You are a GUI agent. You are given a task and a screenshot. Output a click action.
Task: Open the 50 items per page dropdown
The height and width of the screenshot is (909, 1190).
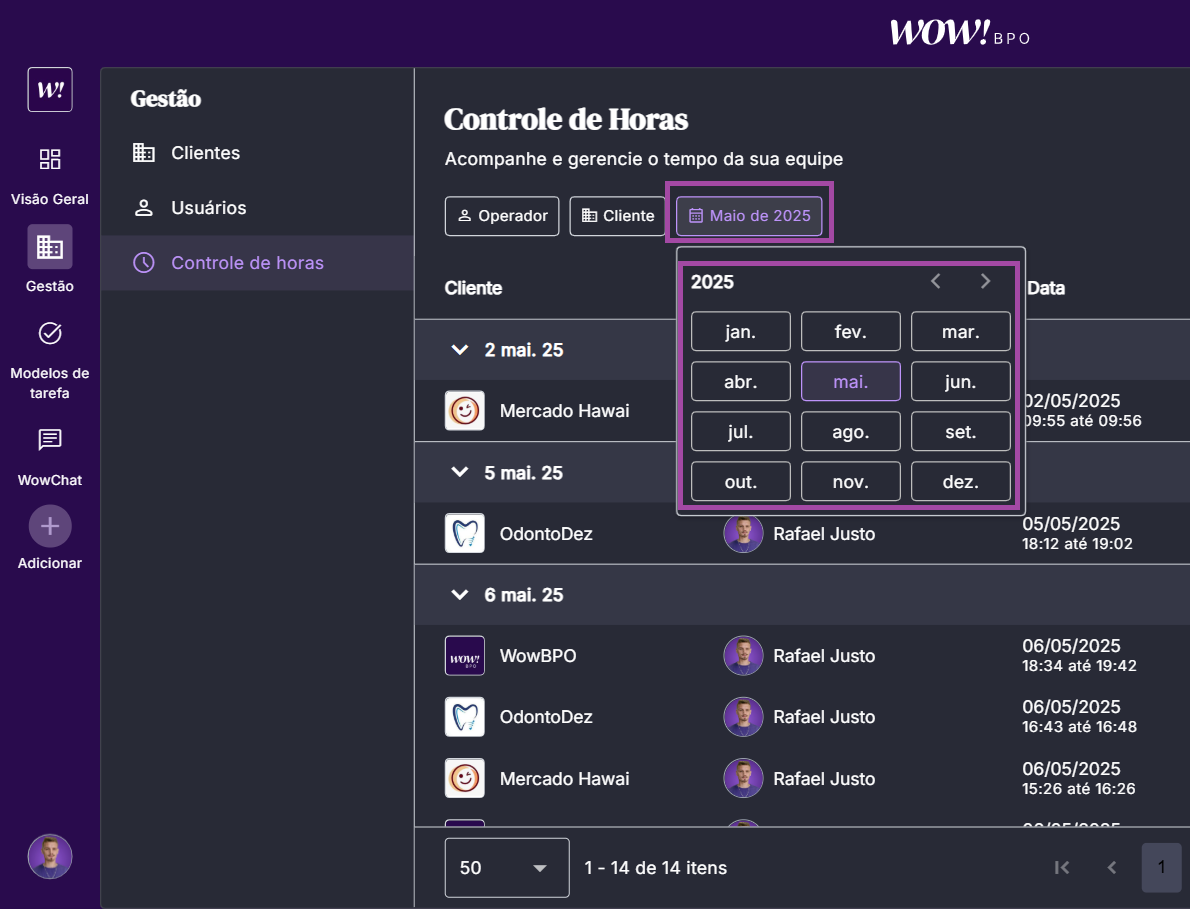pos(507,868)
